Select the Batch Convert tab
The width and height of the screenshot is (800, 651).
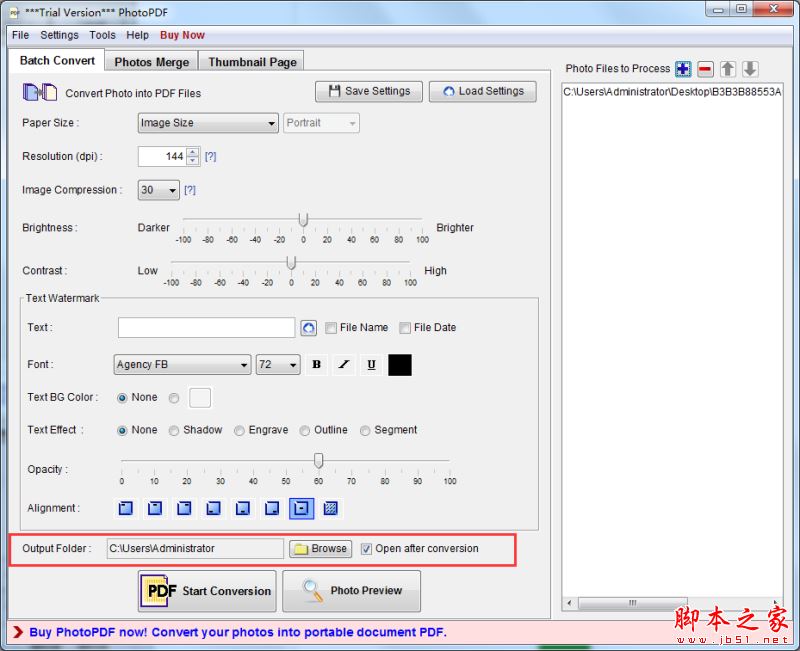(x=57, y=60)
